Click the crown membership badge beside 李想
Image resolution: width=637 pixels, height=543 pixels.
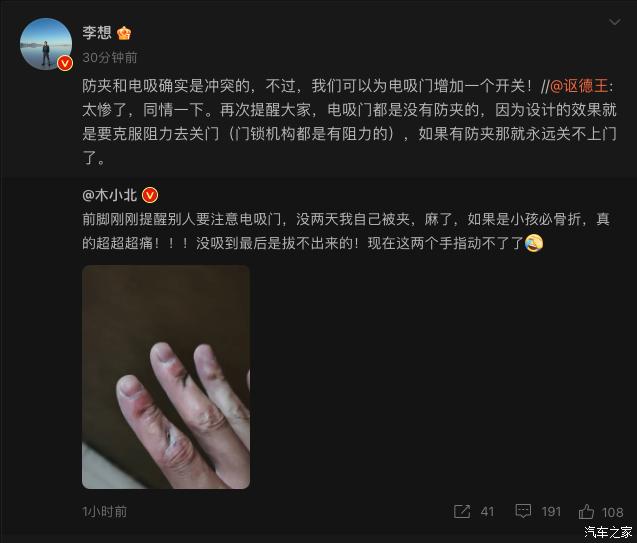pos(124,33)
